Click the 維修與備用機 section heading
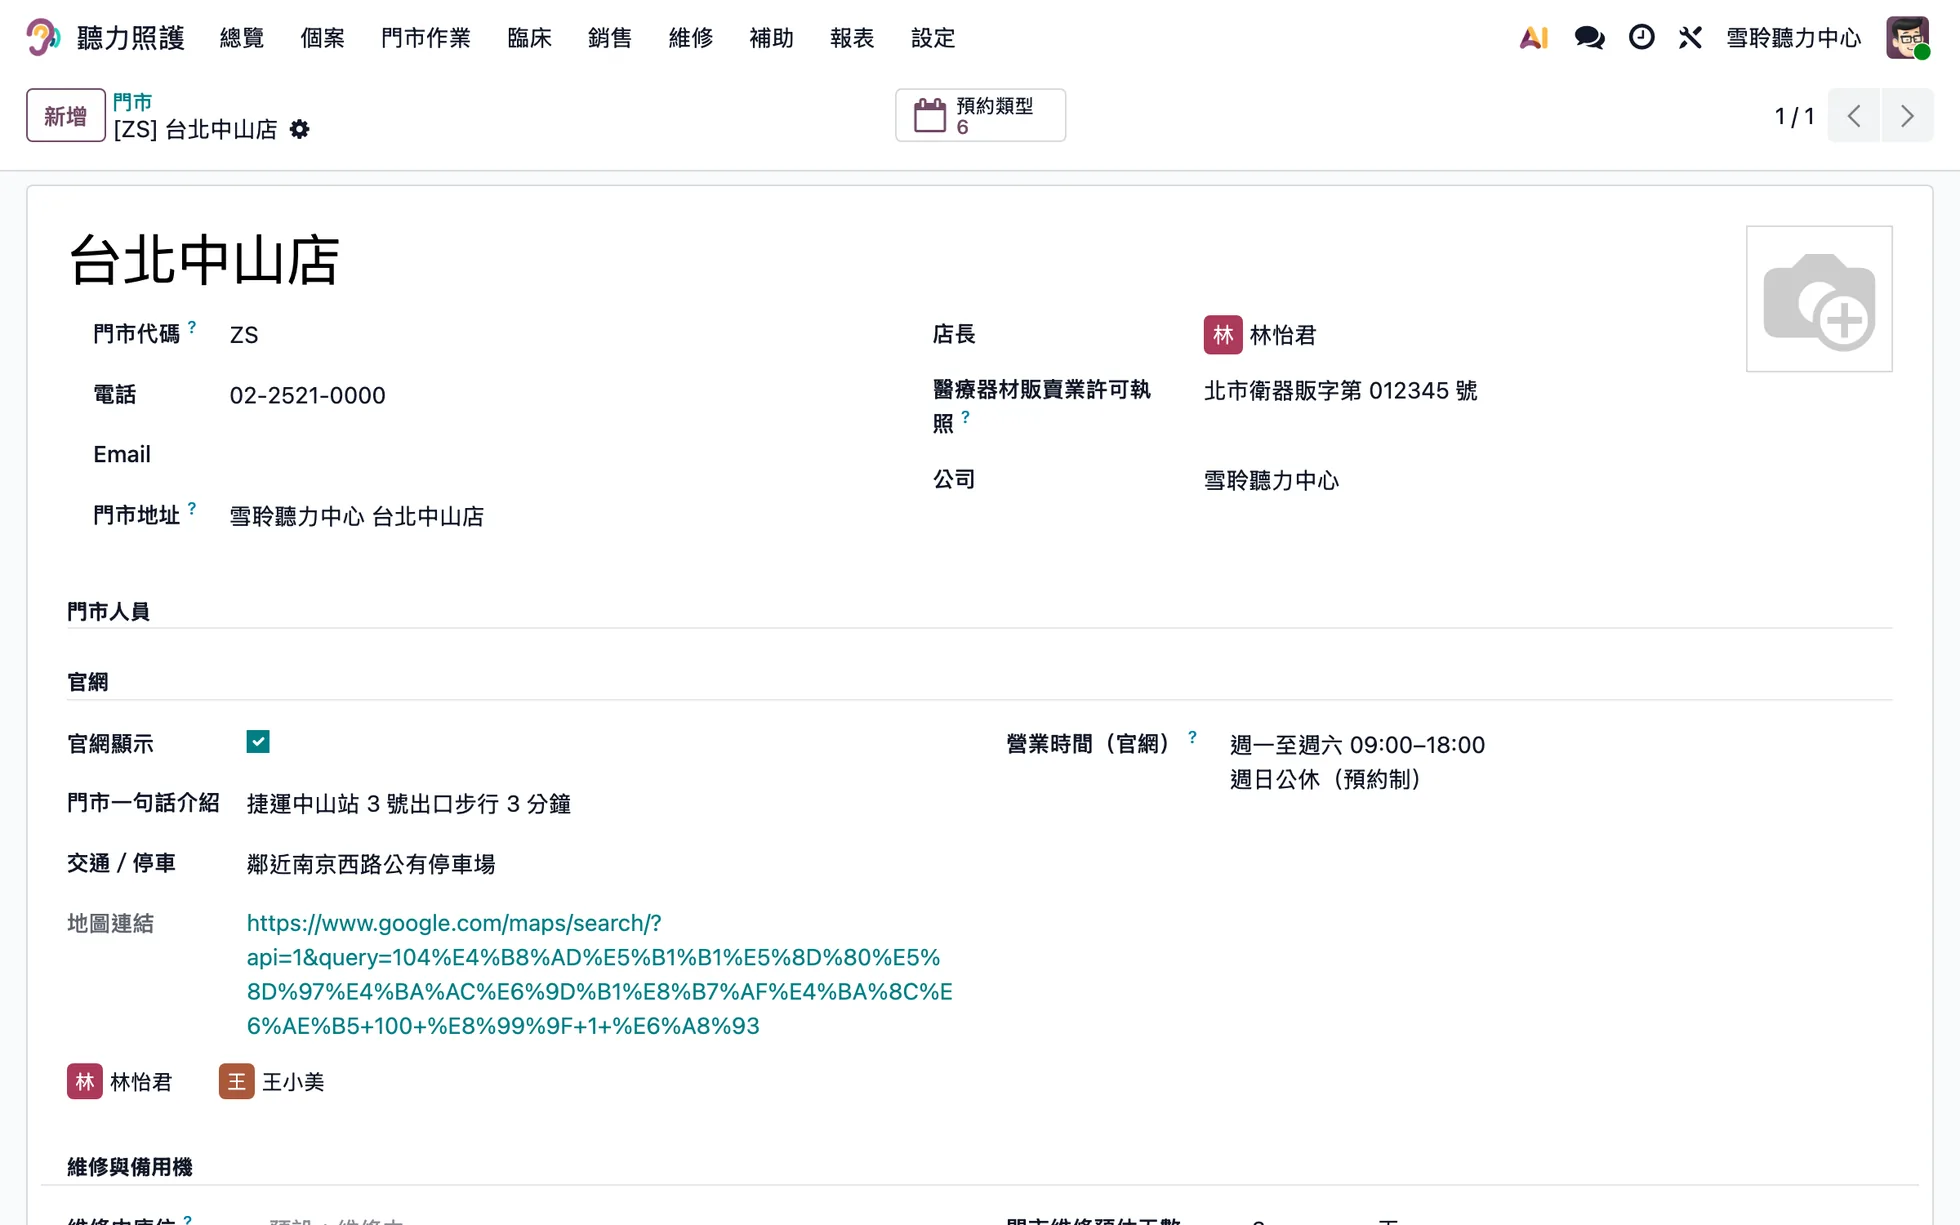 pyautogui.click(x=130, y=1167)
